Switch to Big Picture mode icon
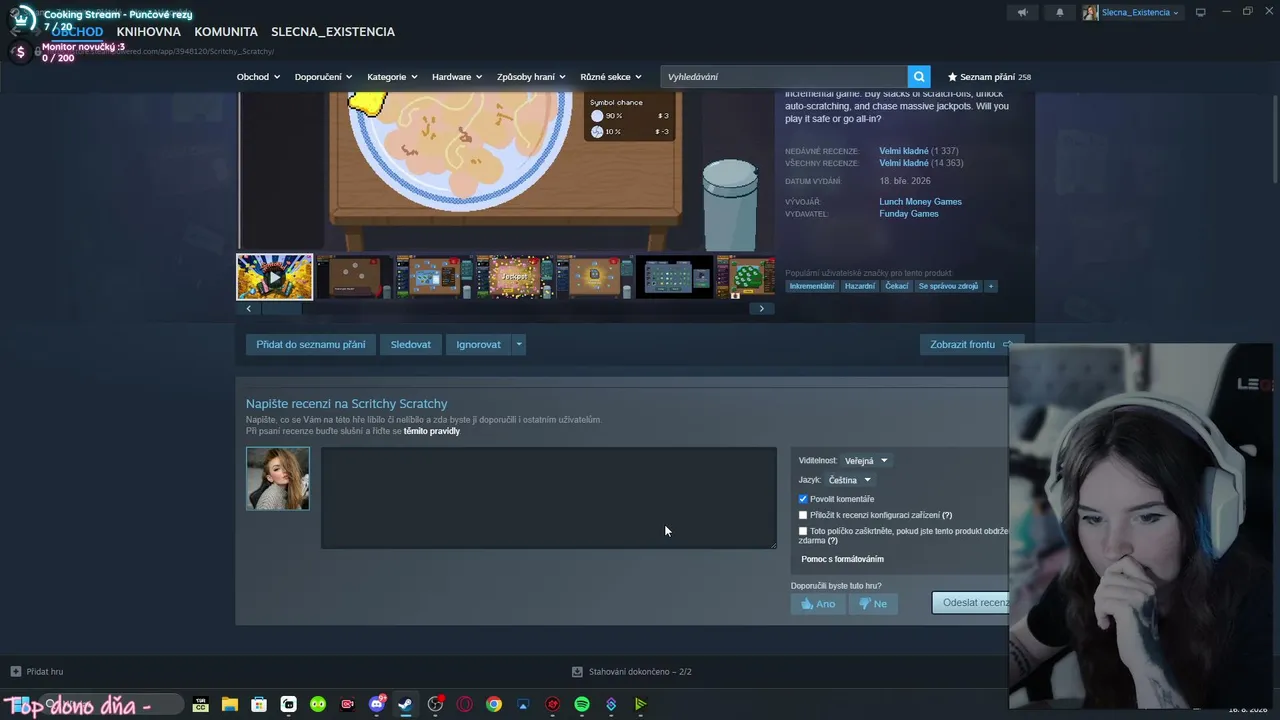The image size is (1280, 720). [1201, 12]
